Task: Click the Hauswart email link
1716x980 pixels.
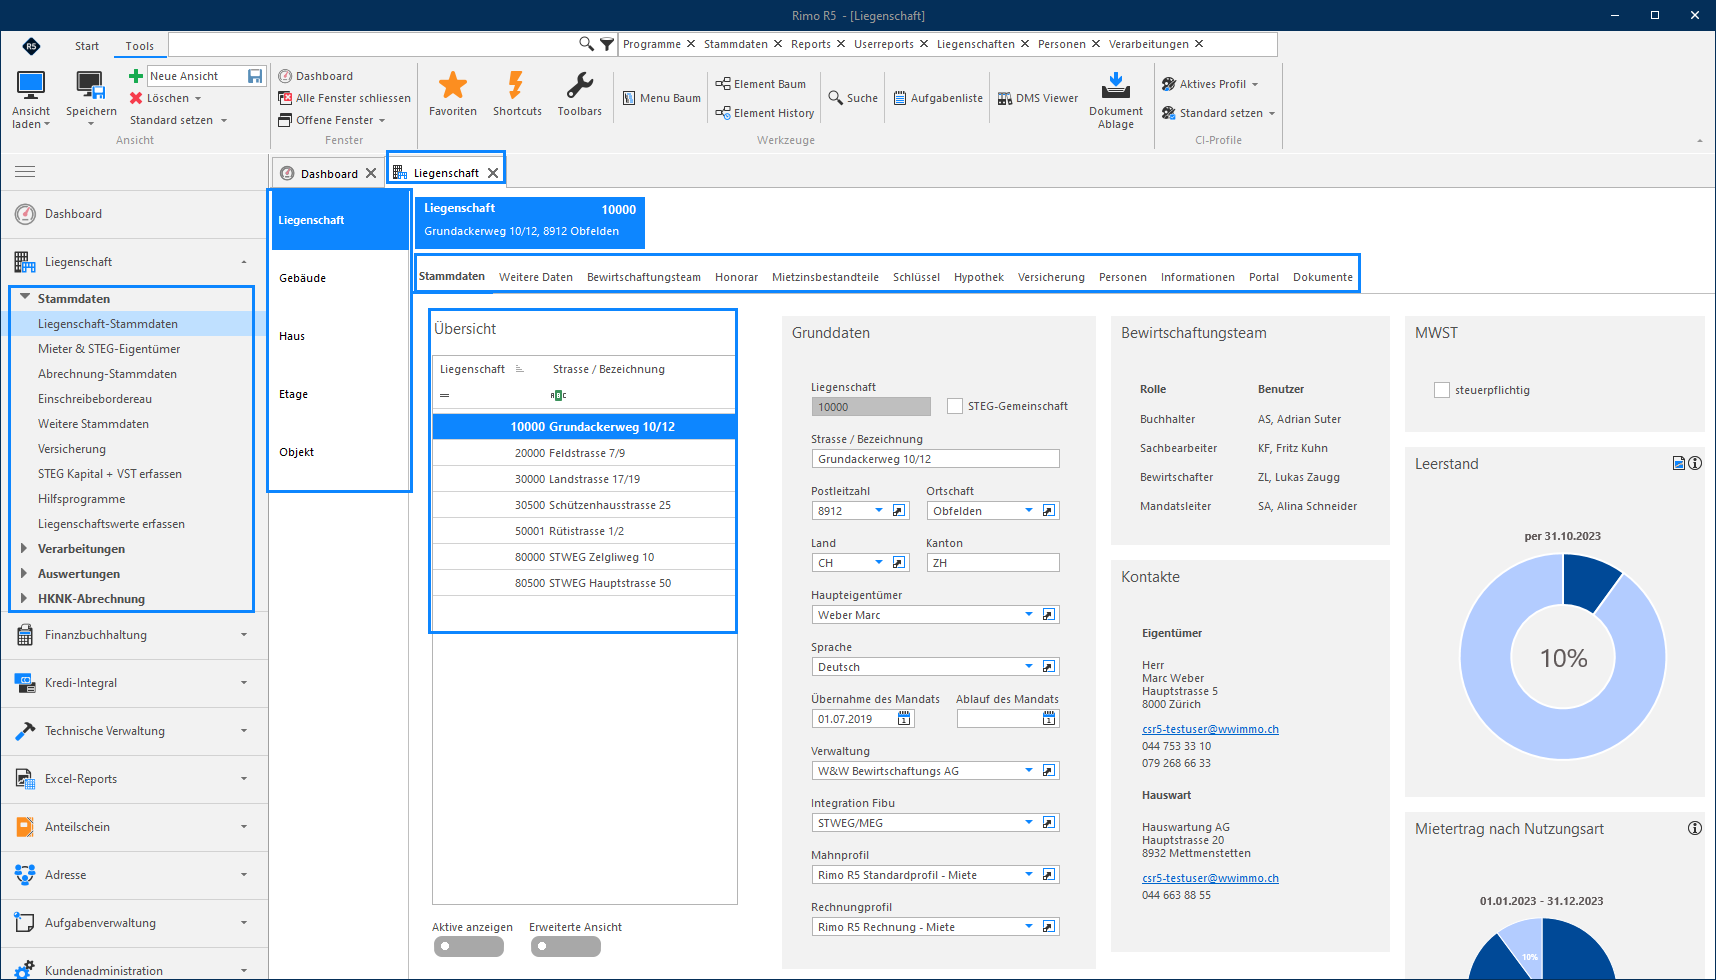Action: [x=1210, y=878]
